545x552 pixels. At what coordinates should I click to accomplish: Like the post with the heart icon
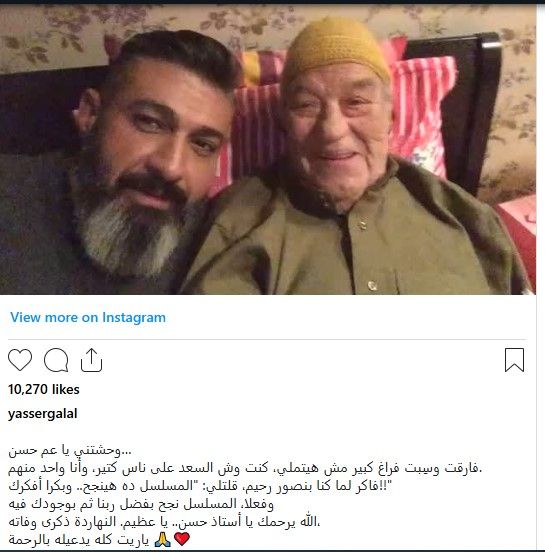click(20, 360)
